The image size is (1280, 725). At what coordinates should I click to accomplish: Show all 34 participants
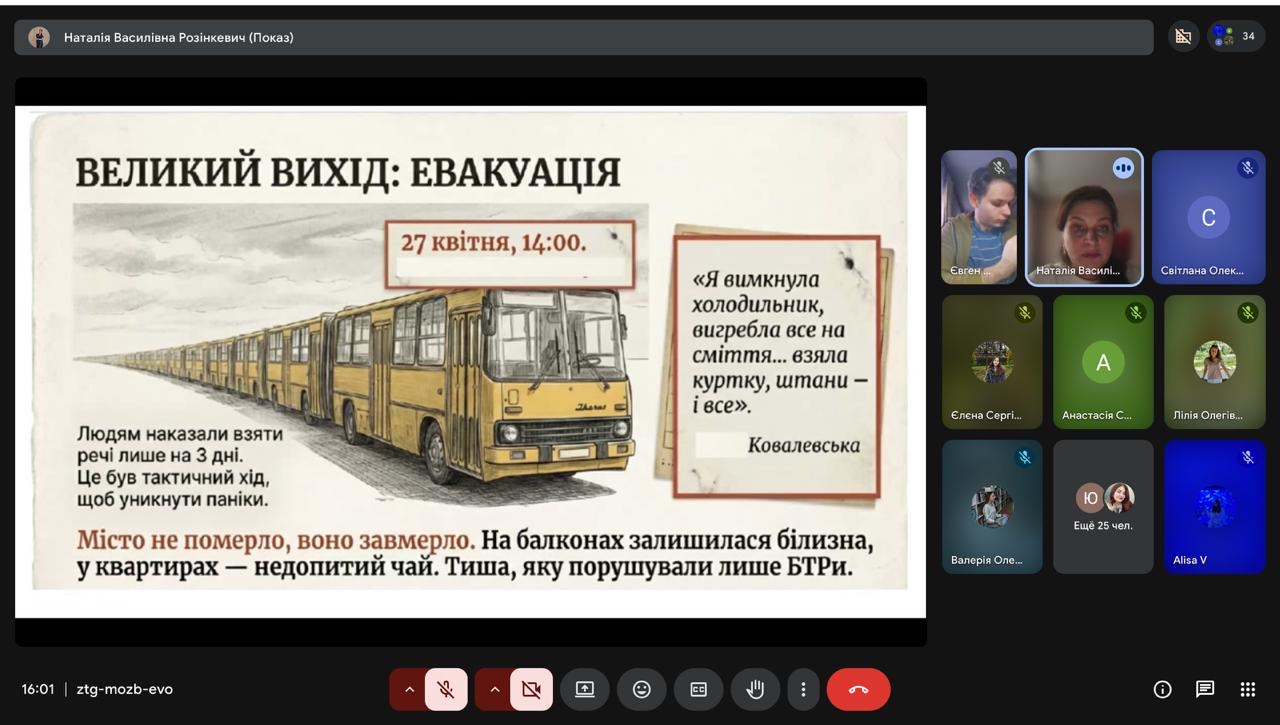pos(1236,37)
